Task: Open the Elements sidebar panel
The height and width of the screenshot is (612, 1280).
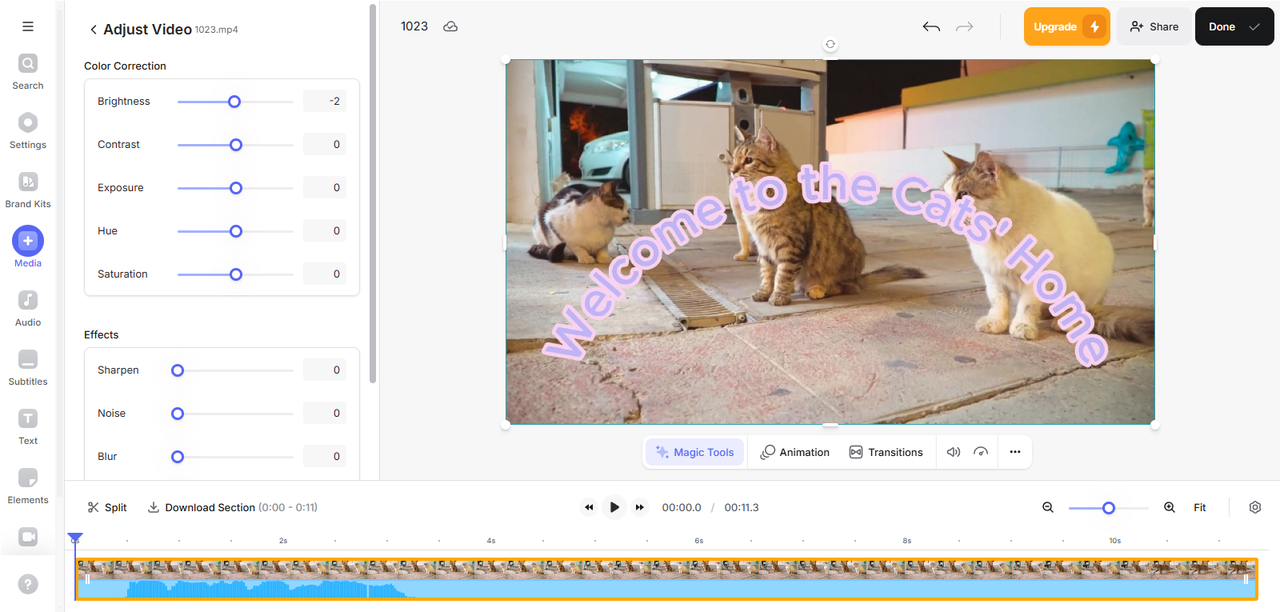Action: pyautogui.click(x=28, y=485)
